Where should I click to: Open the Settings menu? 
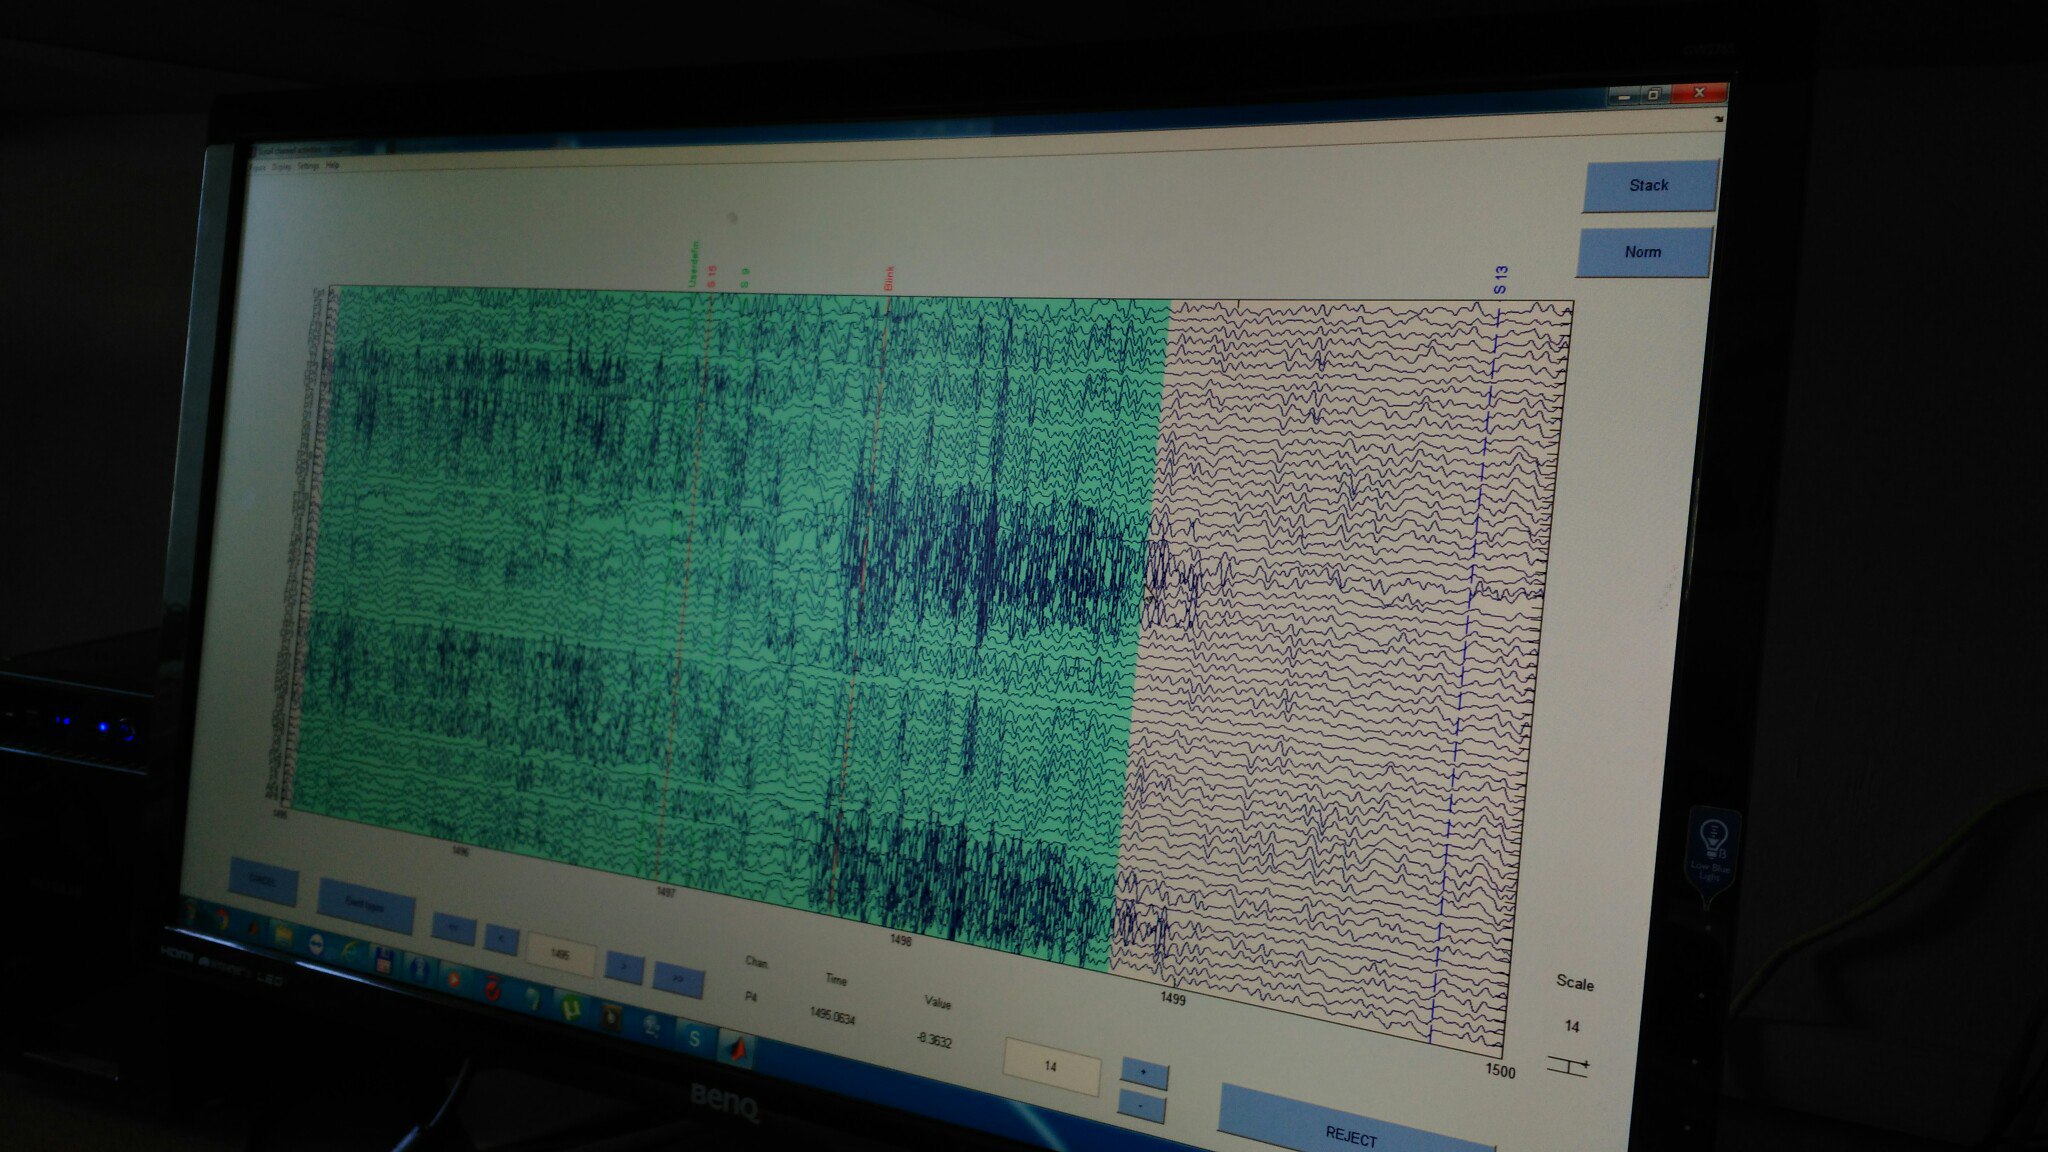pos(308,166)
